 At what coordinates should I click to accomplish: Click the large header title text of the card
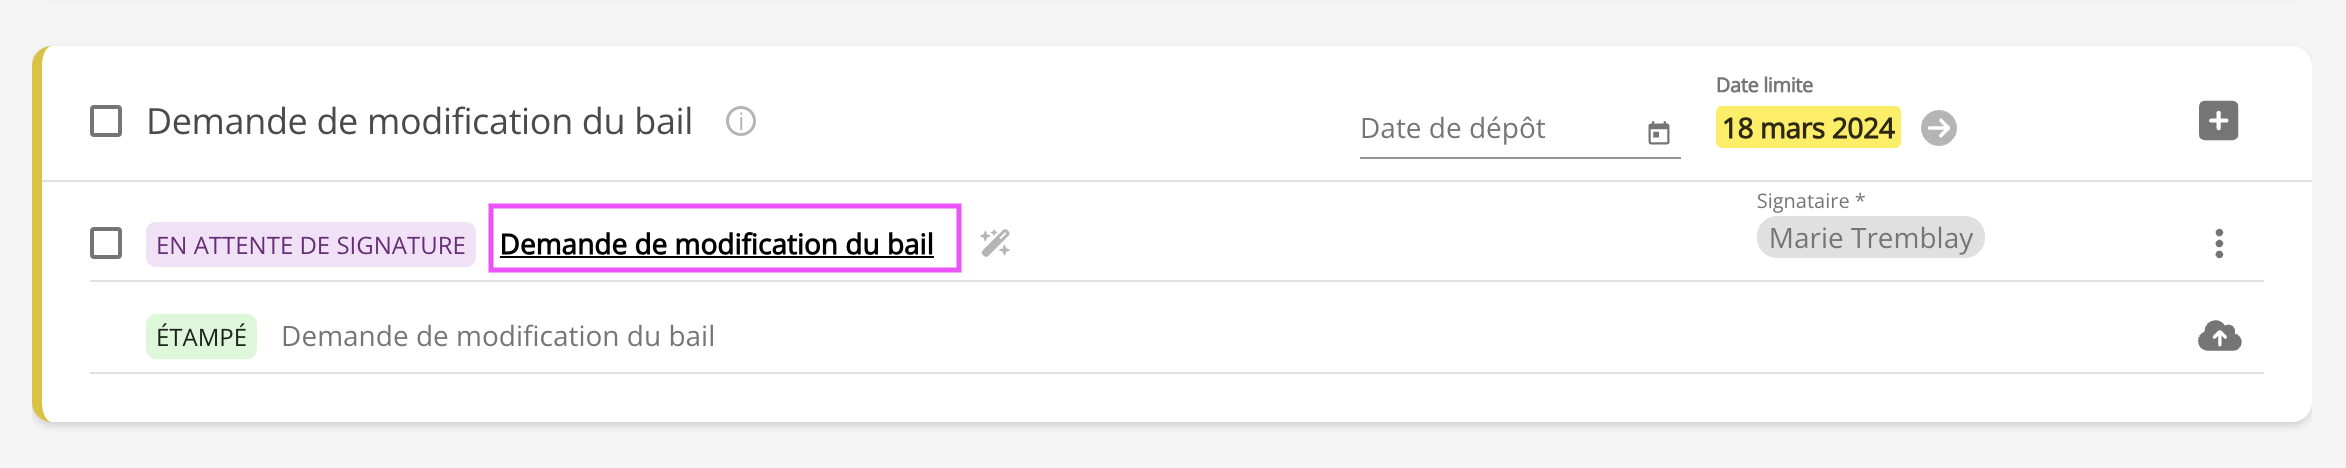point(419,122)
